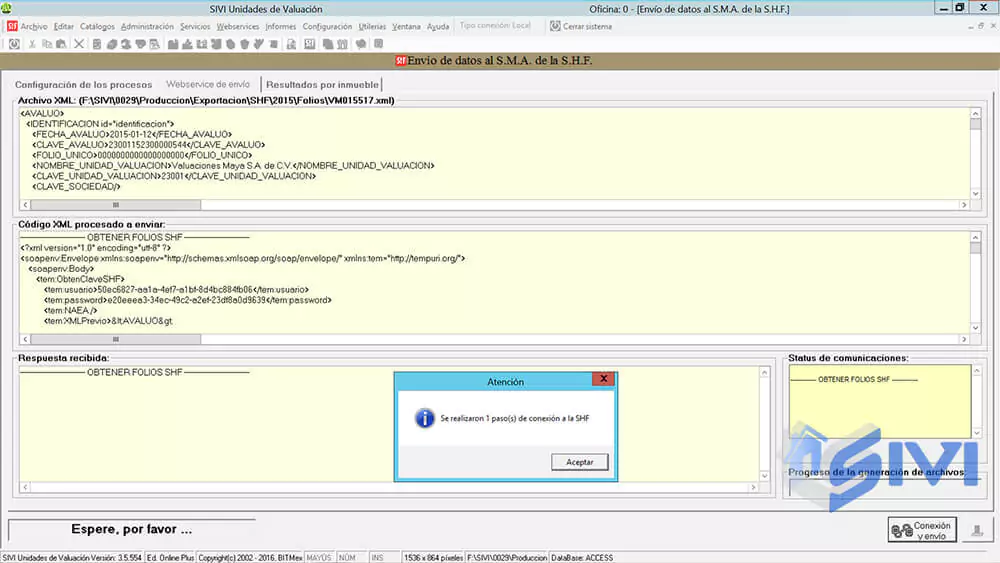Click OBTENER FOLIOS SHF in Respuesta recibida
The width and height of the screenshot is (1000, 563).
click(x=135, y=372)
